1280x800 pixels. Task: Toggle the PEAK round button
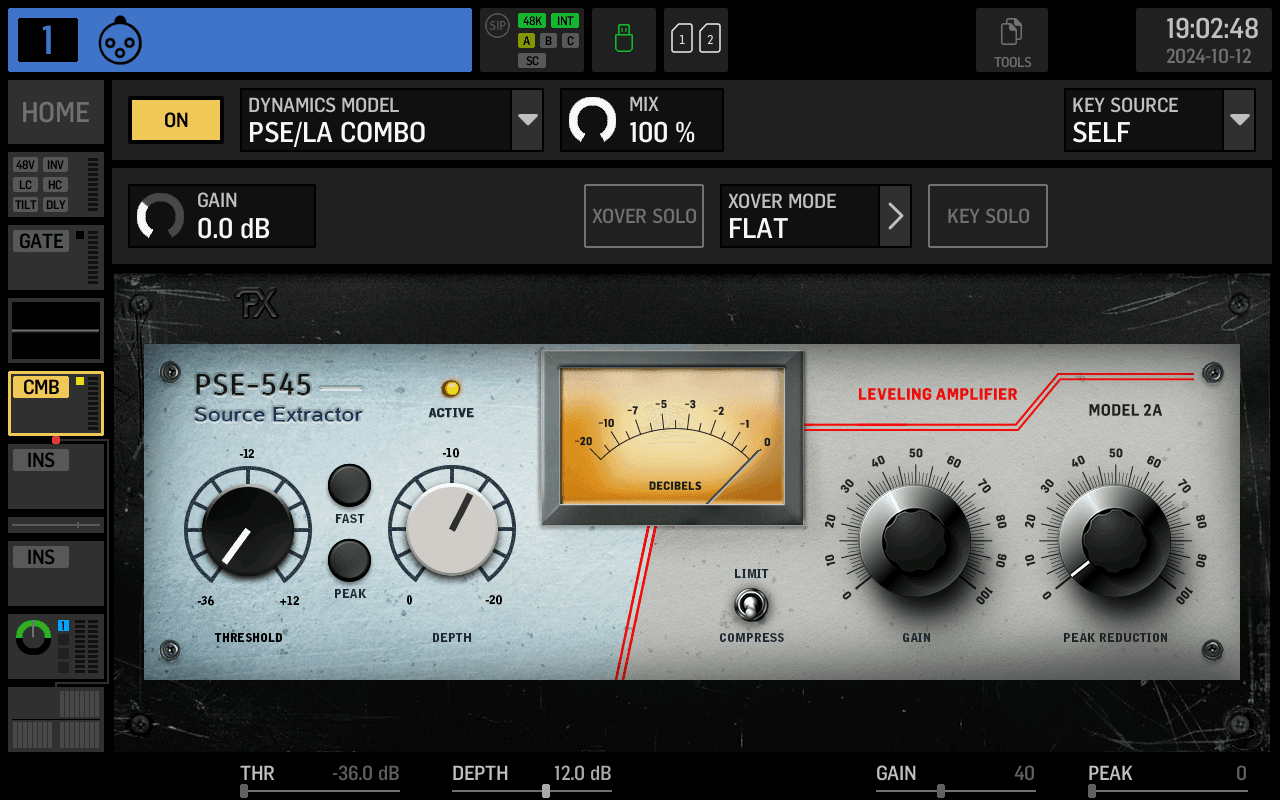pos(350,560)
